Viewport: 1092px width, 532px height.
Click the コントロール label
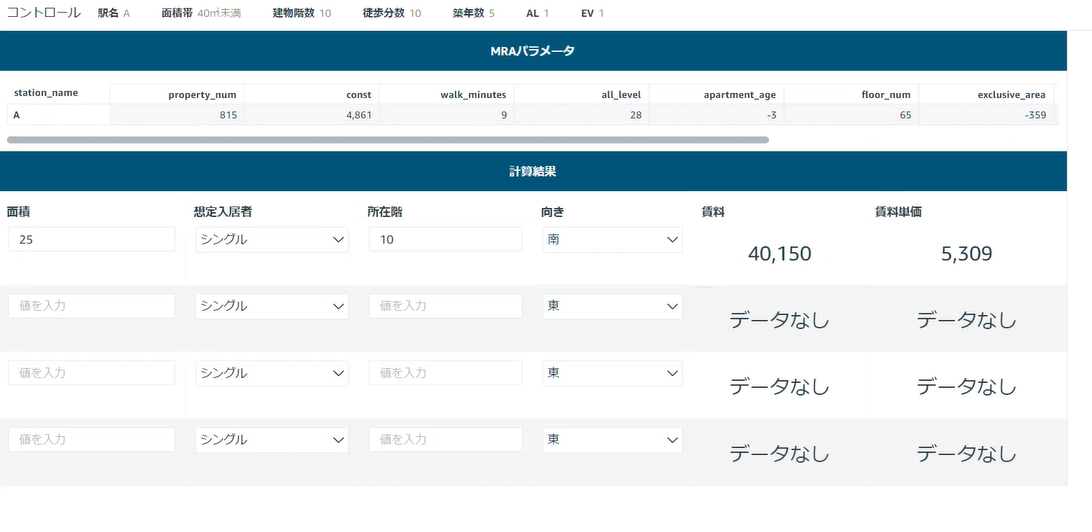pyautogui.click(x=43, y=13)
